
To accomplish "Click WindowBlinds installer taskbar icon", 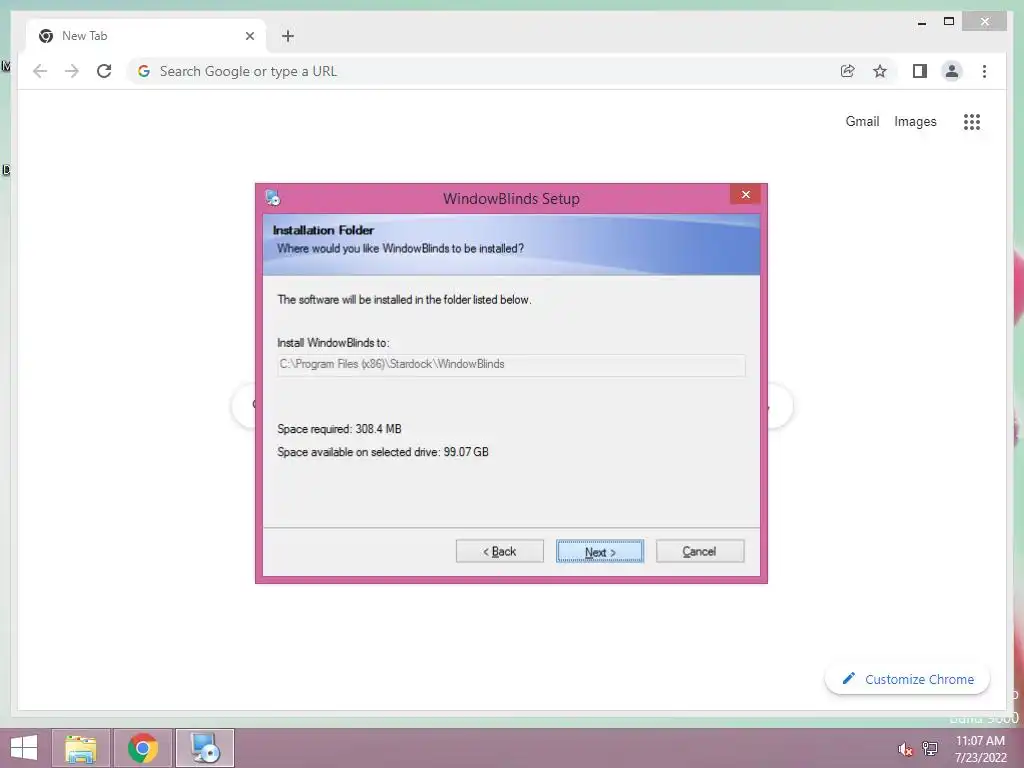I will pos(205,748).
